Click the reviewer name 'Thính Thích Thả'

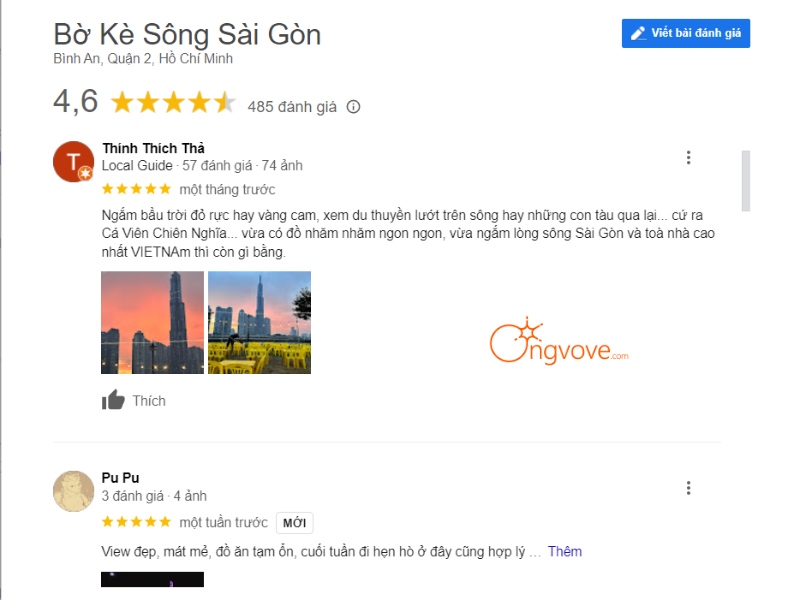tap(153, 148)
